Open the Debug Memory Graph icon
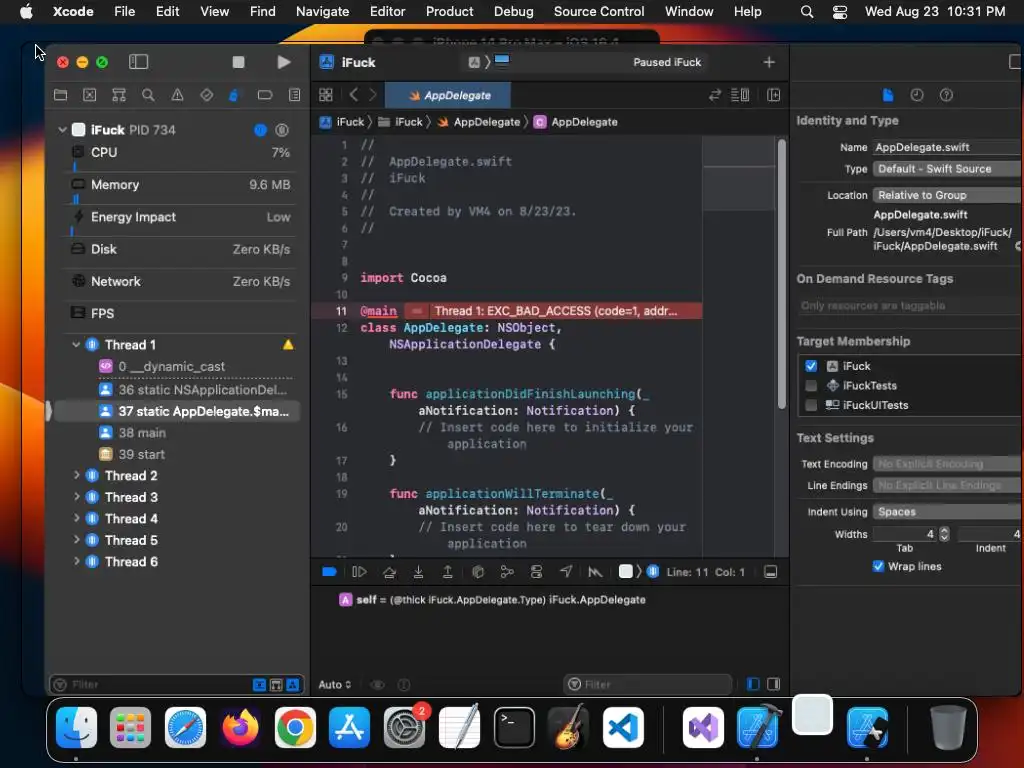The height and width of the screenshot is (768, 1024). tap(507, 572)
